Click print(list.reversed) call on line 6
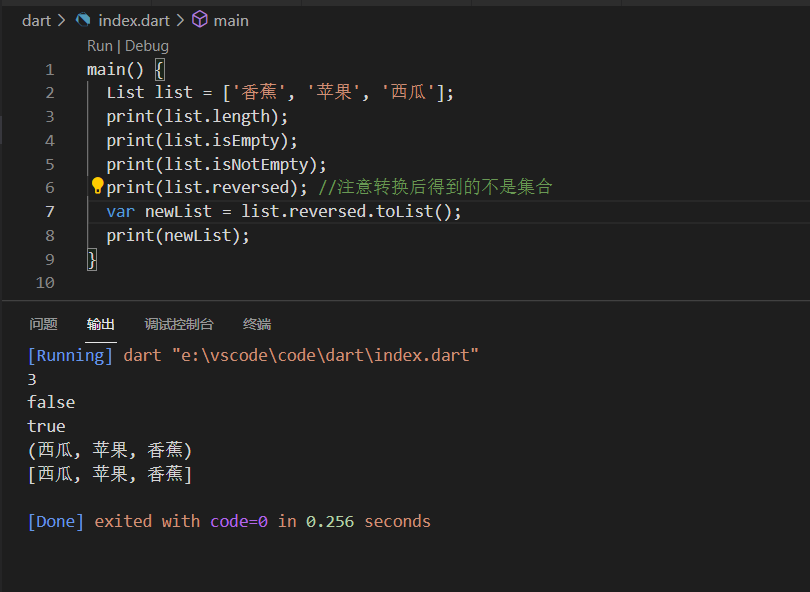 (x=207, y=187)
